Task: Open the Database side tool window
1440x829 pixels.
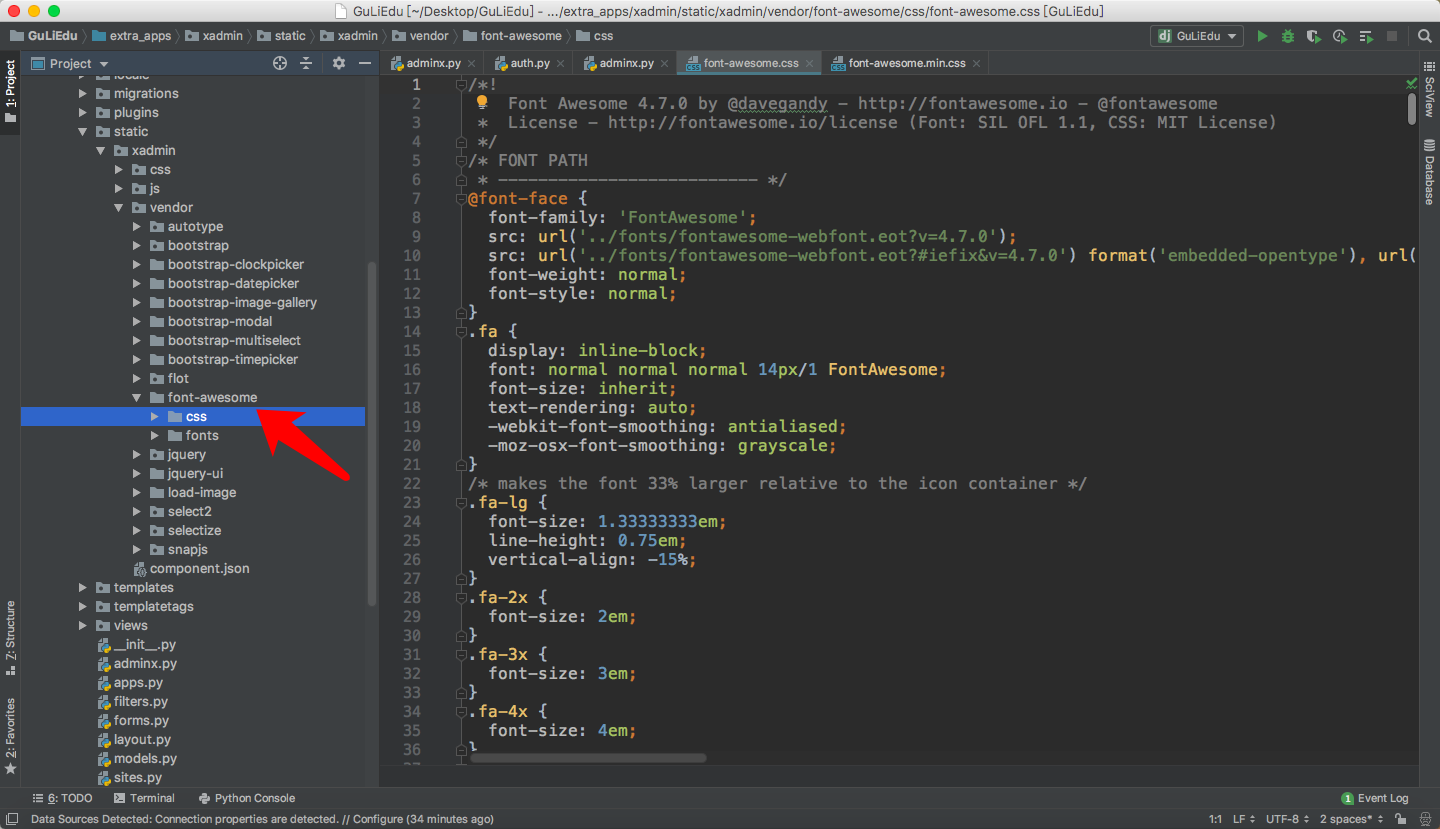Action: pos(1430,172)
